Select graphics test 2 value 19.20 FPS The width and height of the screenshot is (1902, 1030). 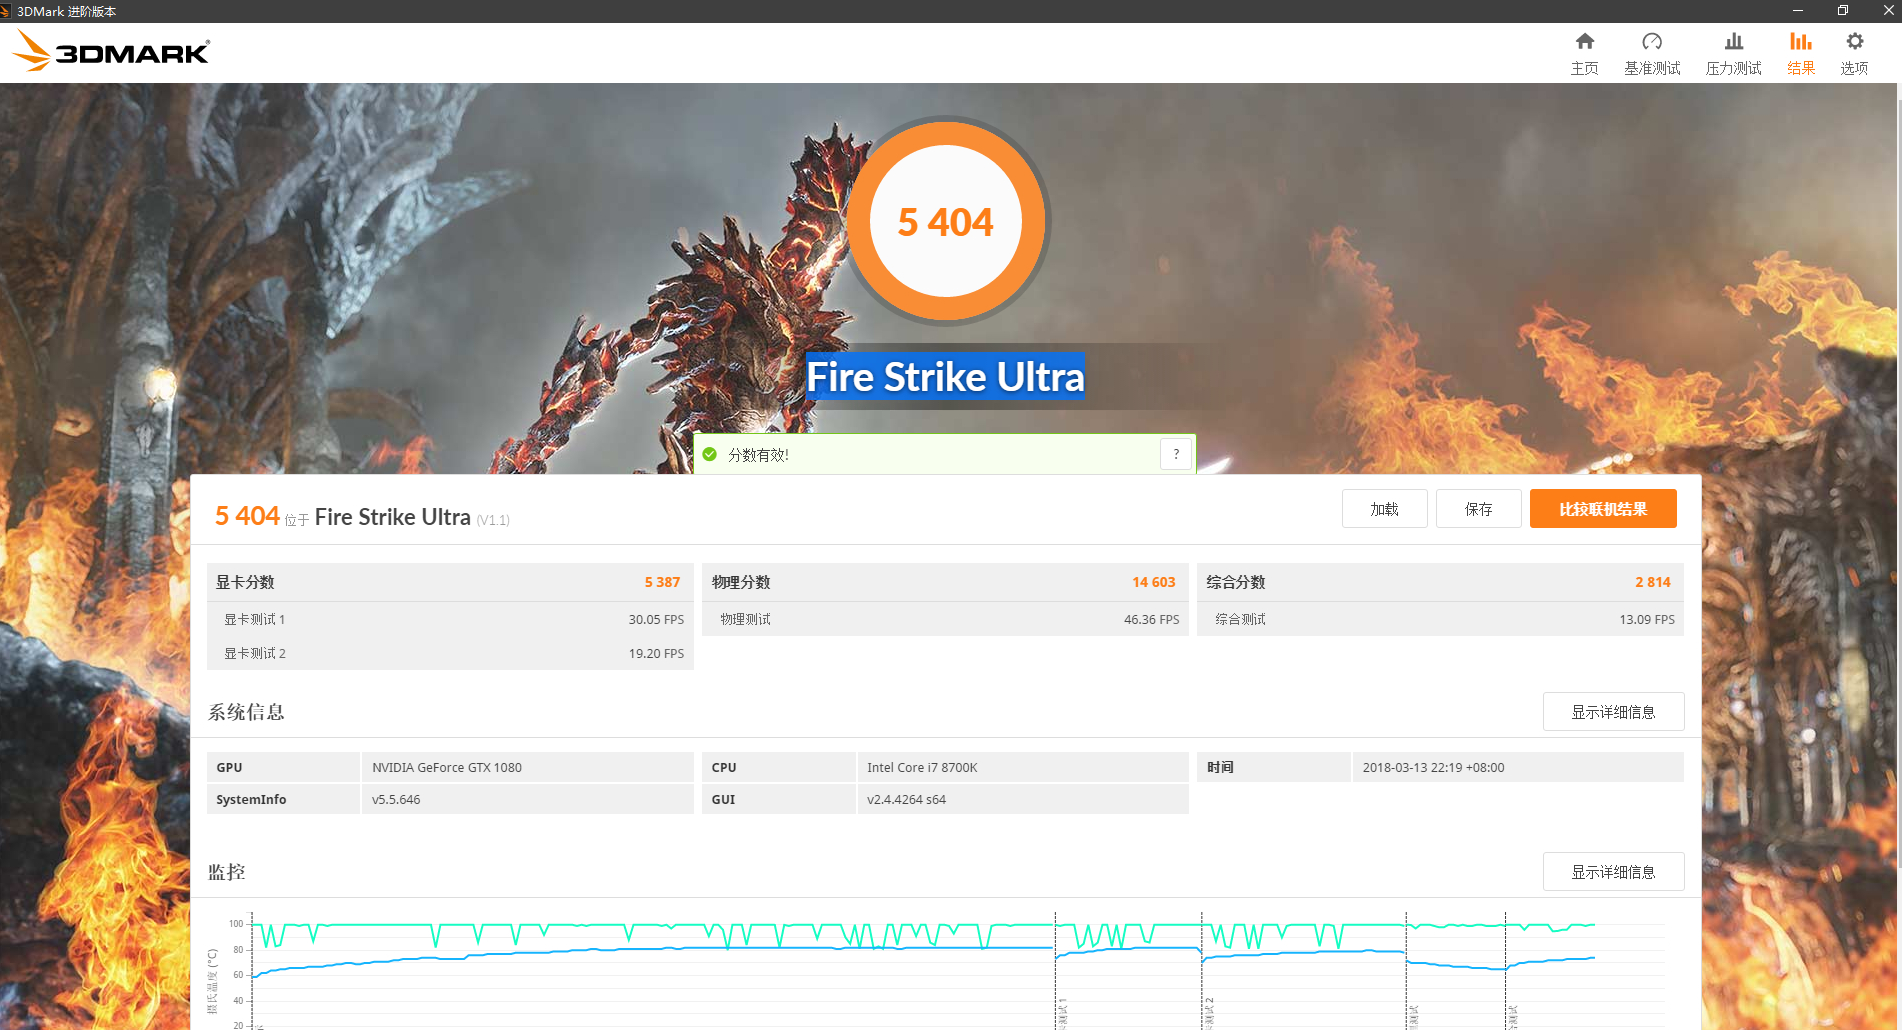(x=656, y=654)
